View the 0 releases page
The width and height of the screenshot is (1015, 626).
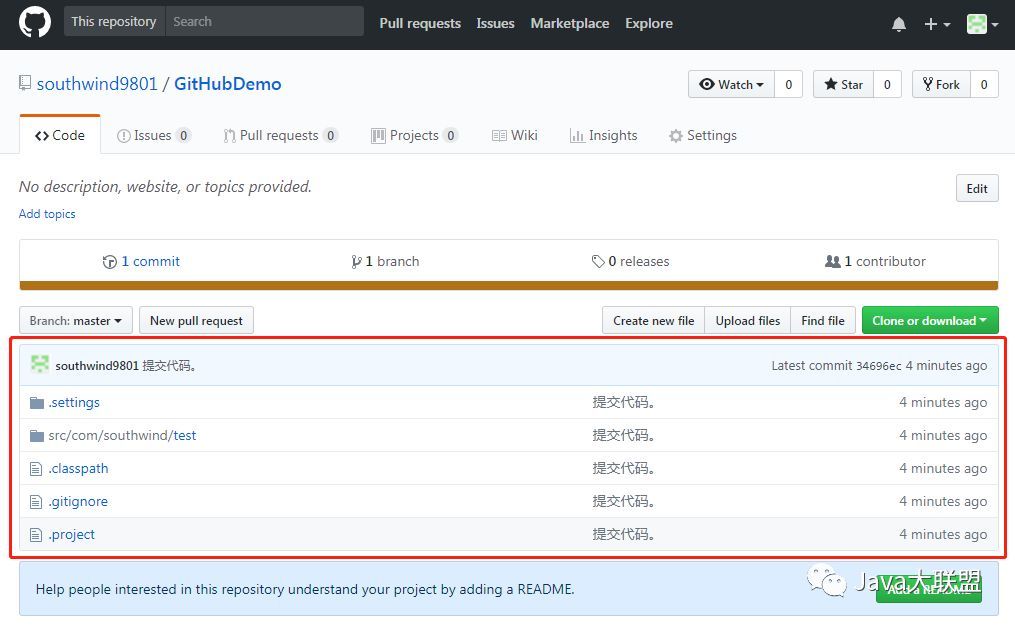[x=630, y=261]
